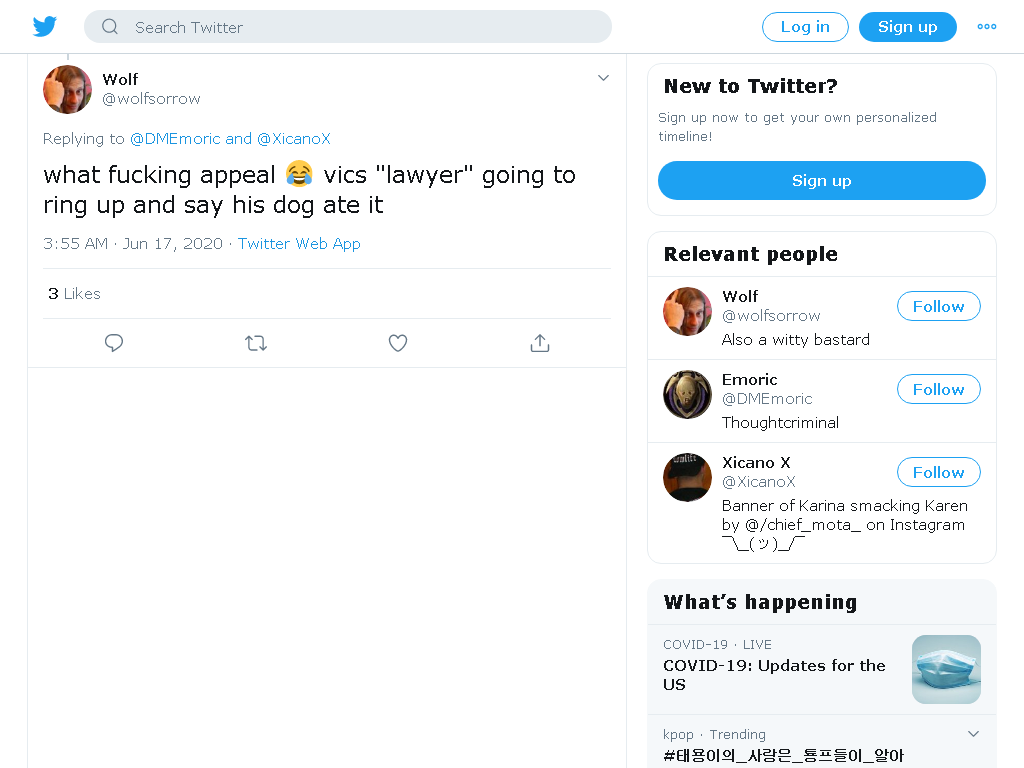The height and width of the screenshot is (768, 1024).
Task: Follow Xicano X in Relevant people
Action: pyautogui.click(x=938, y=472)
